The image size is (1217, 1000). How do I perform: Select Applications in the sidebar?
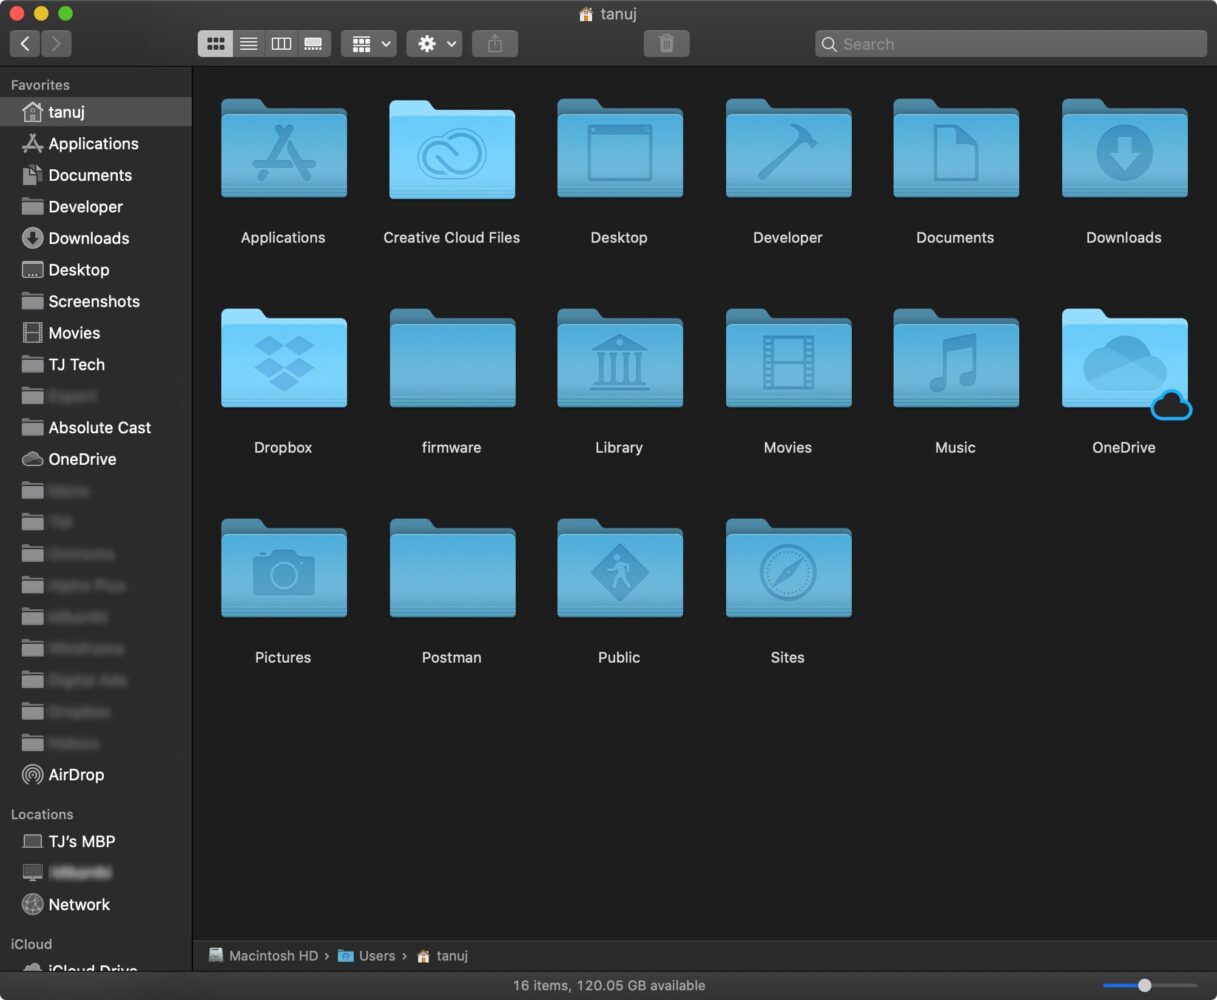(x=93, y=144)
